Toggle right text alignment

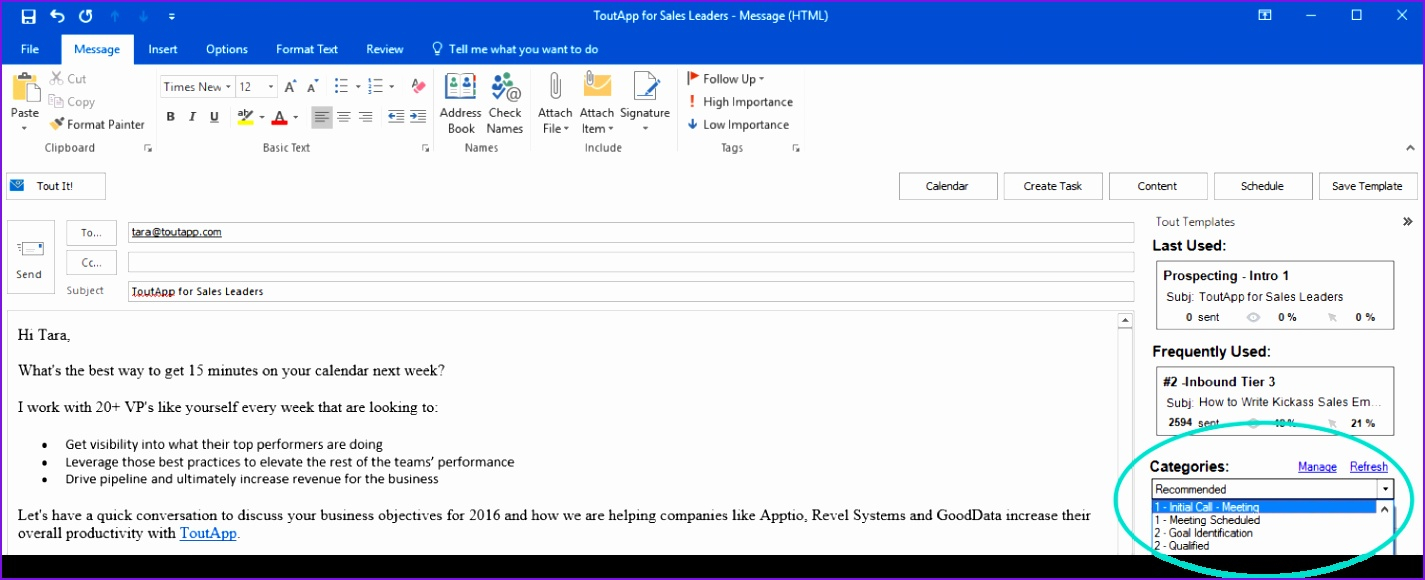pyautogui.click(x=365, y=117)
